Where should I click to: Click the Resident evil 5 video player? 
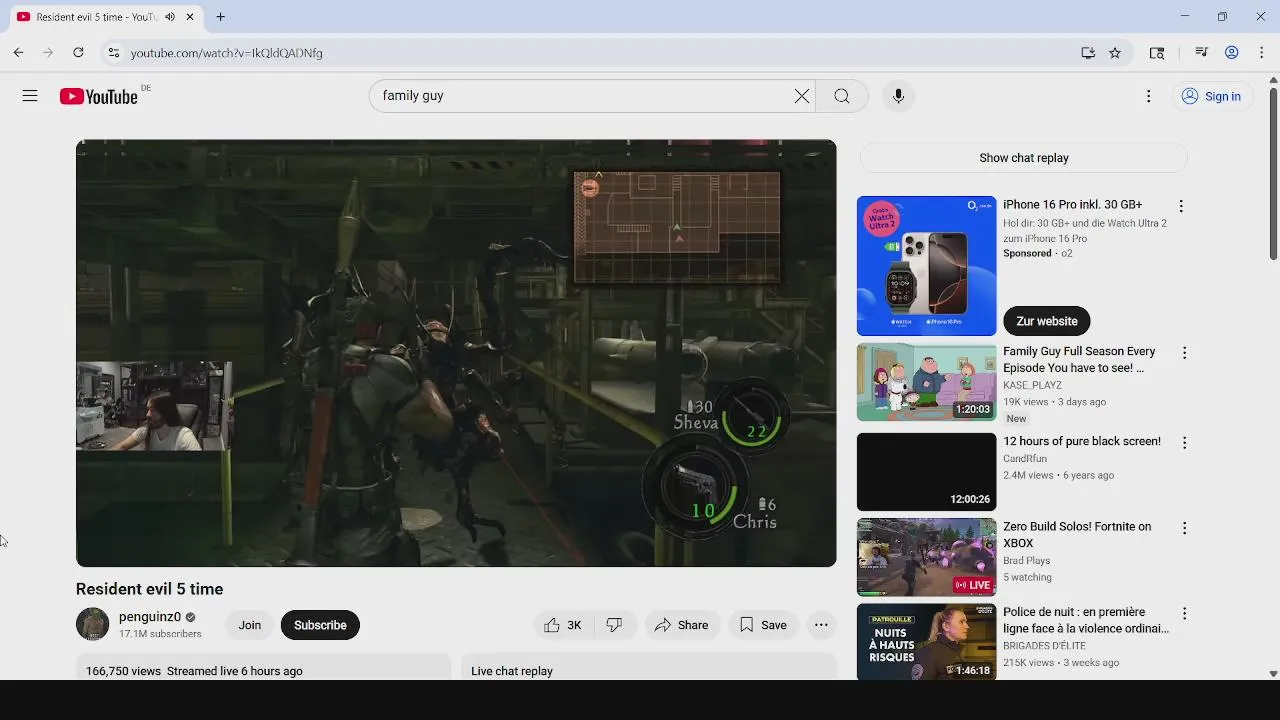tap(456, 353)
